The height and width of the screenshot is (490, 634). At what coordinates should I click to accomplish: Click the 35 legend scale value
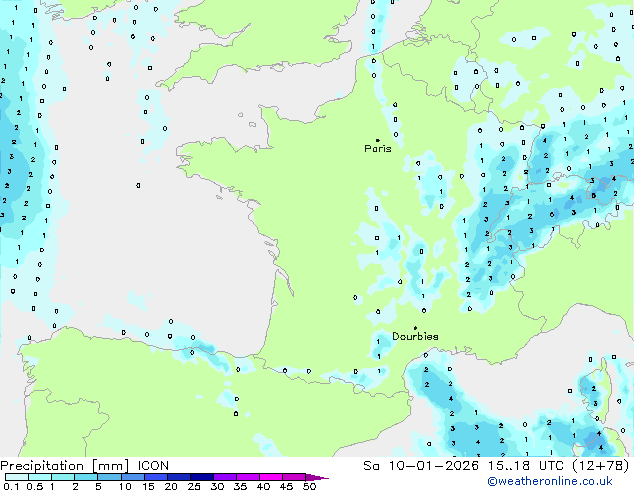pos(240,486)
